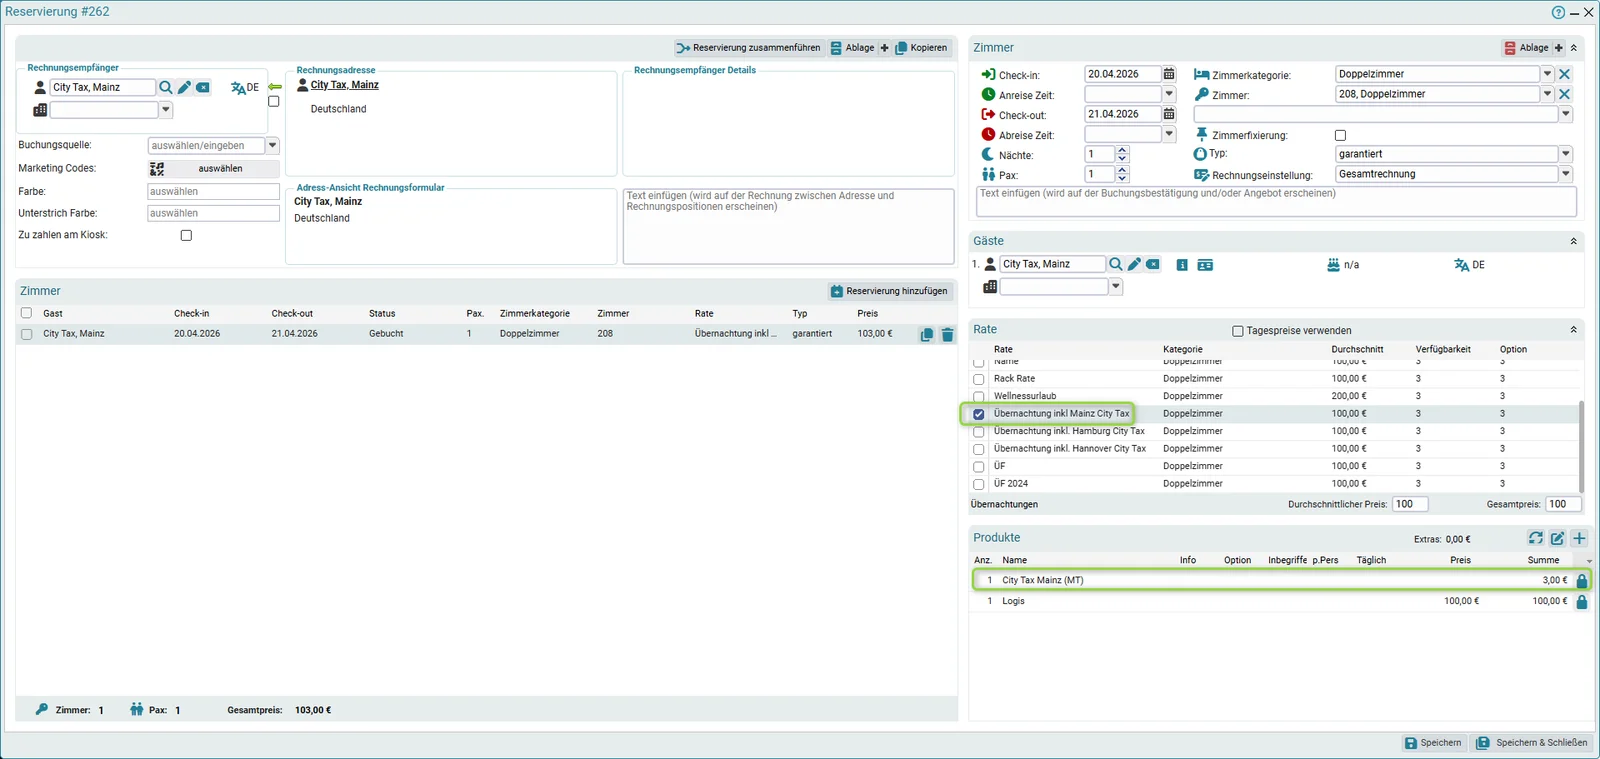The image size is (1600, 759).
Task: Search for a Rechnungsempfänger with the magnifier
Action: pos(166,88)
